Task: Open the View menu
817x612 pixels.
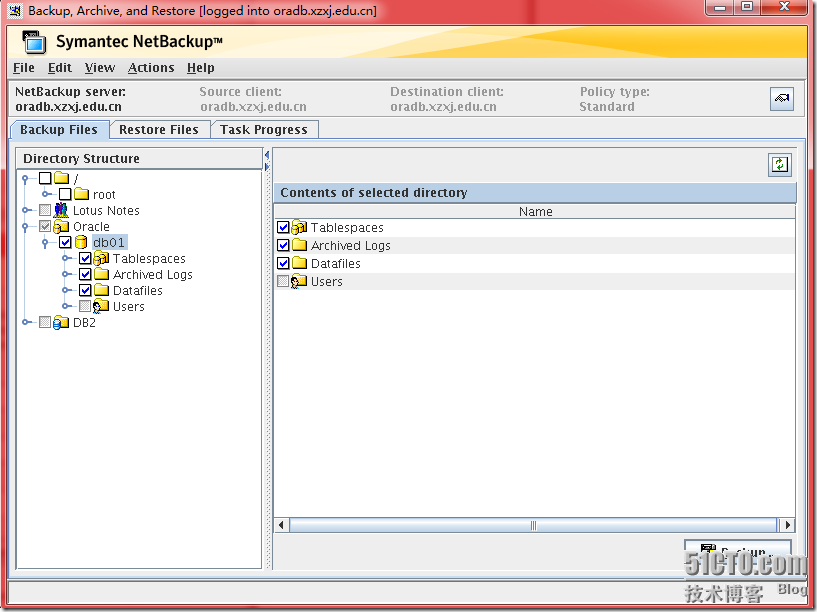Action: click(x=100, y=68)
